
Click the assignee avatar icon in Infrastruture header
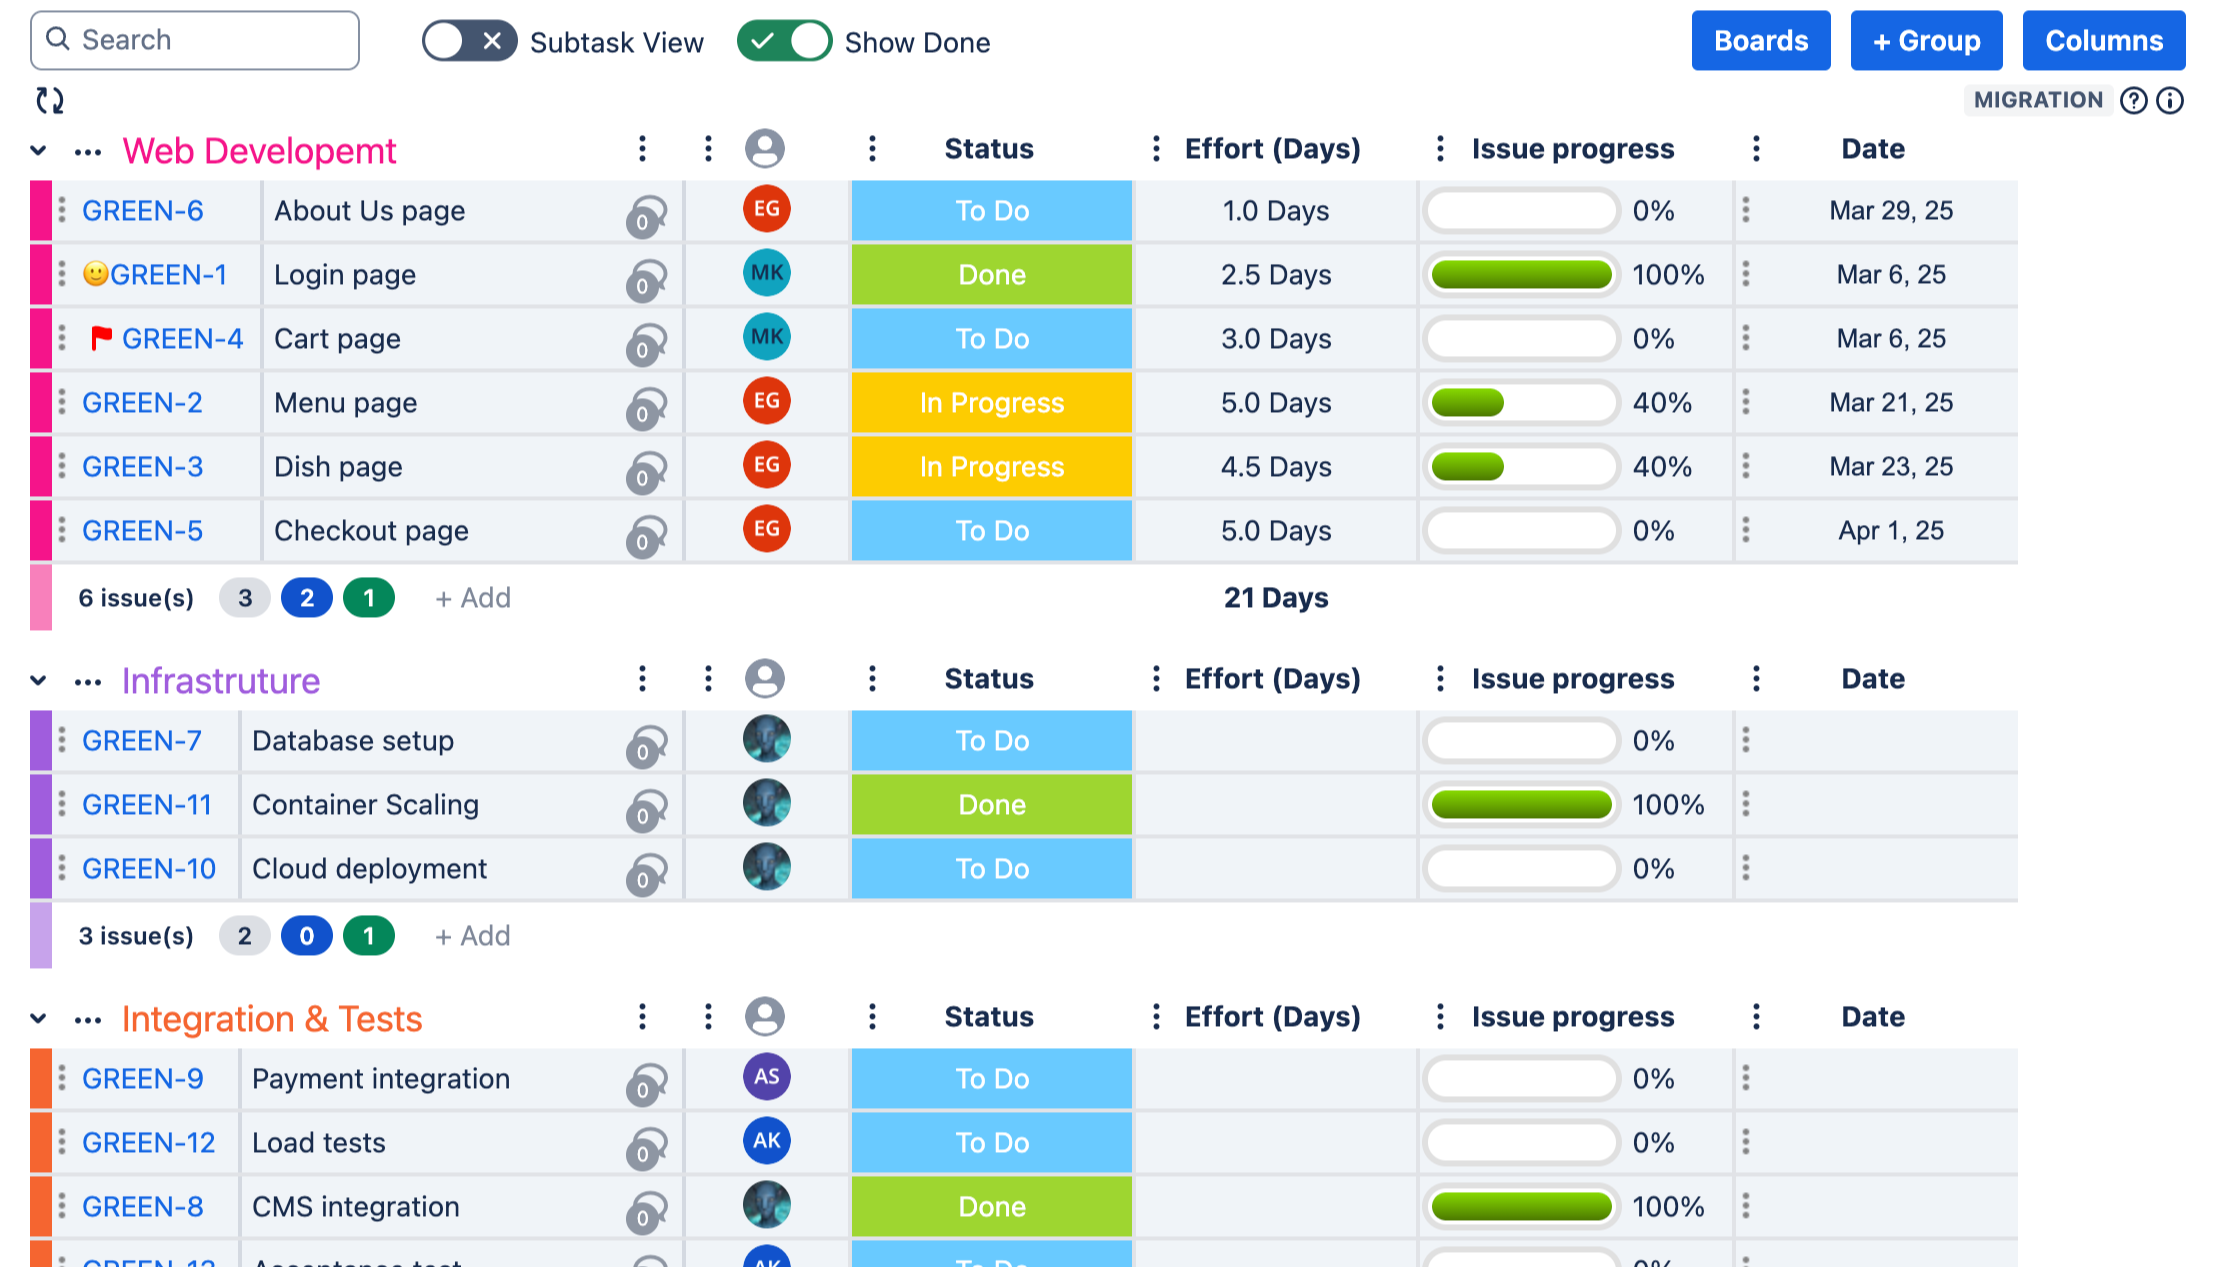pyautogui.click(x=765, y=679)
